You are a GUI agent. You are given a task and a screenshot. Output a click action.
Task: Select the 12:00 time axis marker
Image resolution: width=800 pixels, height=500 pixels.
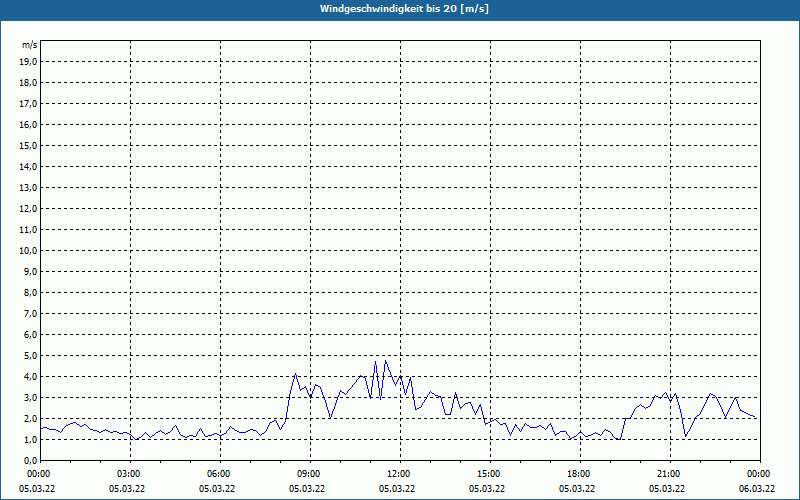point(400,474)
